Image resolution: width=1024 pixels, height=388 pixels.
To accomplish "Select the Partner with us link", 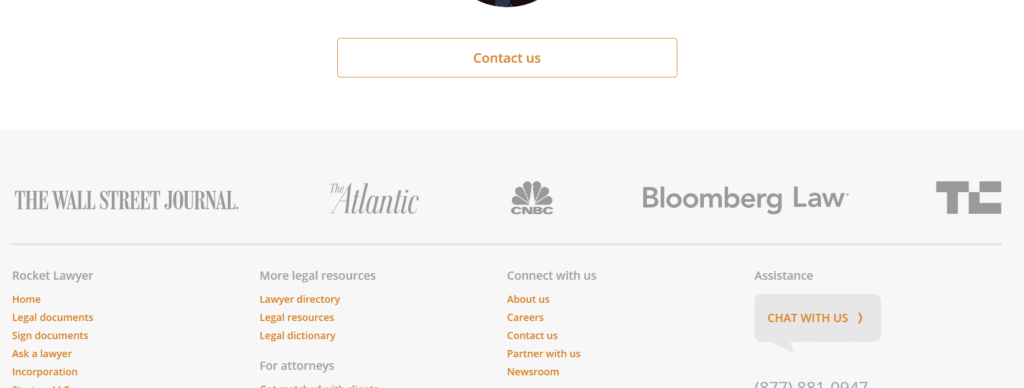I will click(543, 354).
